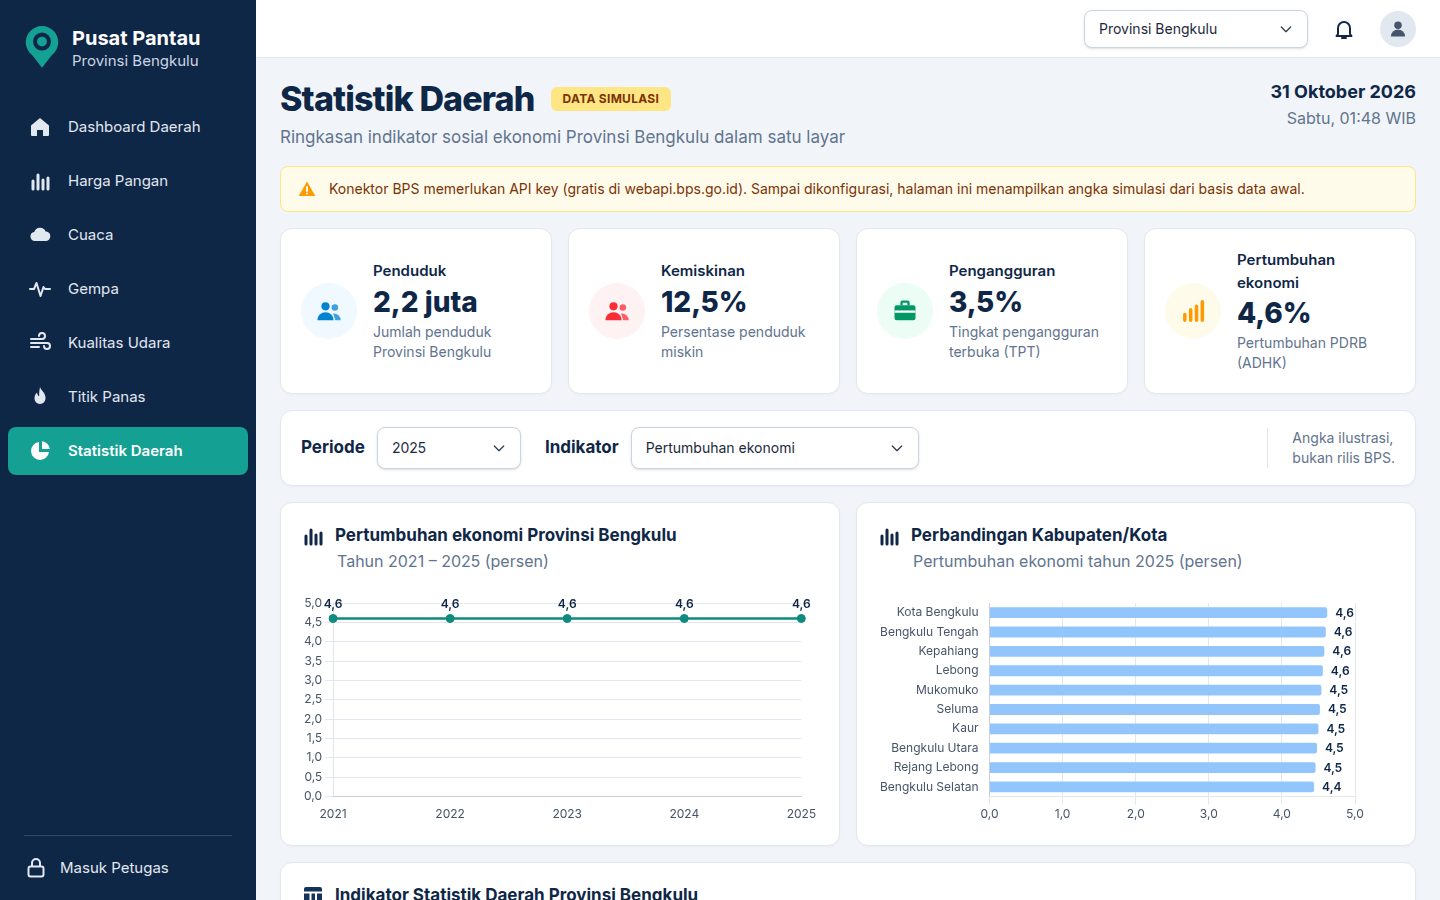This screenshot has height=900, width=1440.
Task: Click the chart icon beside Pertumbuhan ekonomi Provinsi Bengkulu
Action: [313, 537]
